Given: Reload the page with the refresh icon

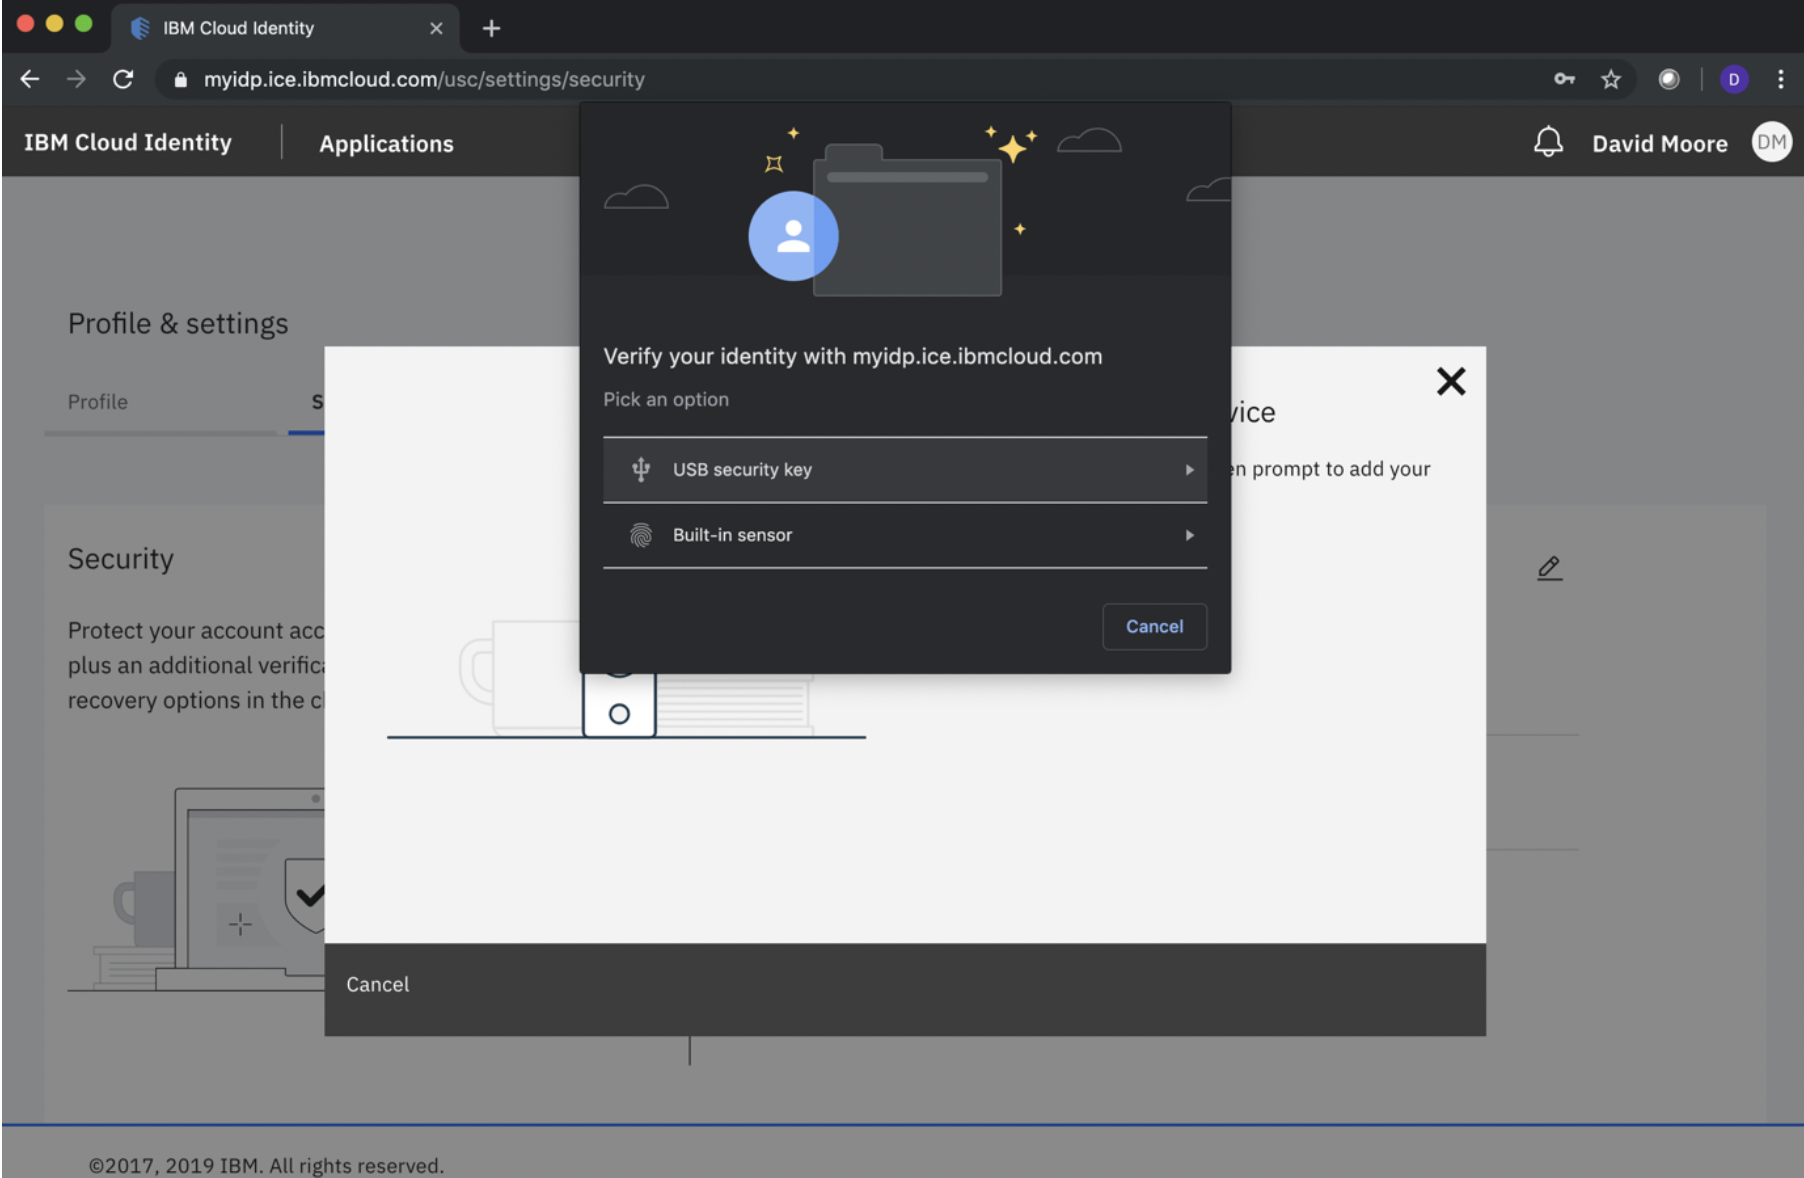Looking at the screenshot, I should pos(123,79).
